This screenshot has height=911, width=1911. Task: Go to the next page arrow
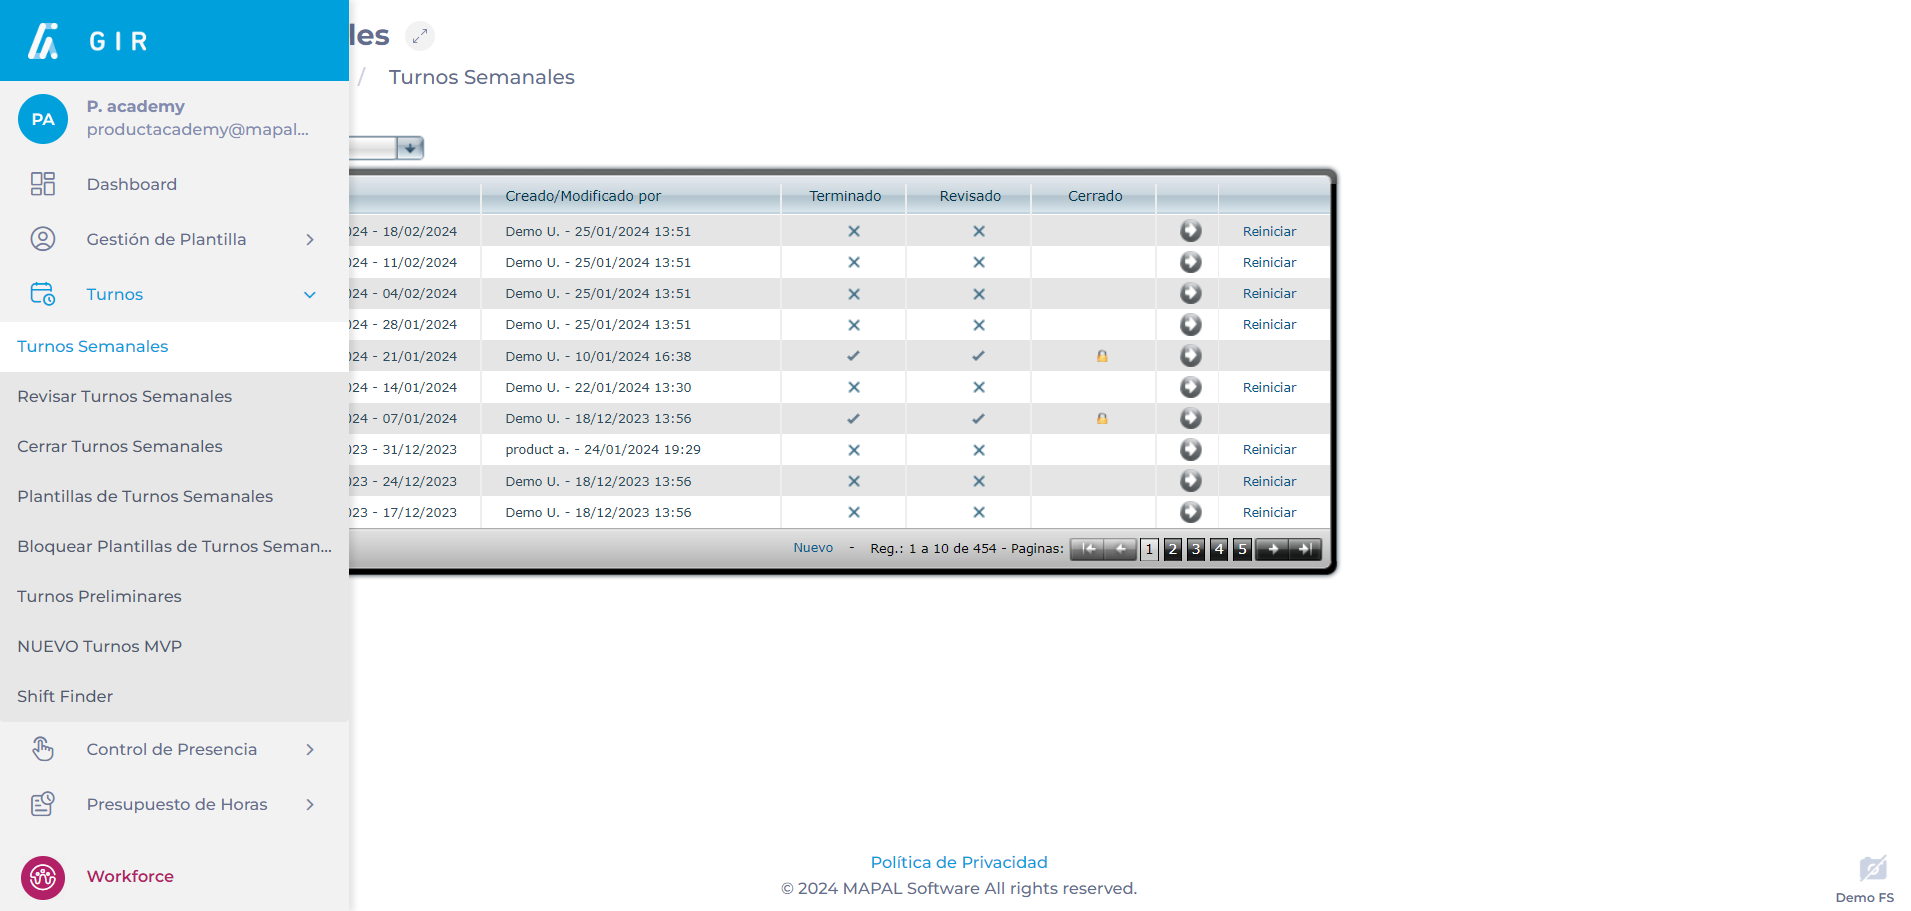[x=1272, y=549]
